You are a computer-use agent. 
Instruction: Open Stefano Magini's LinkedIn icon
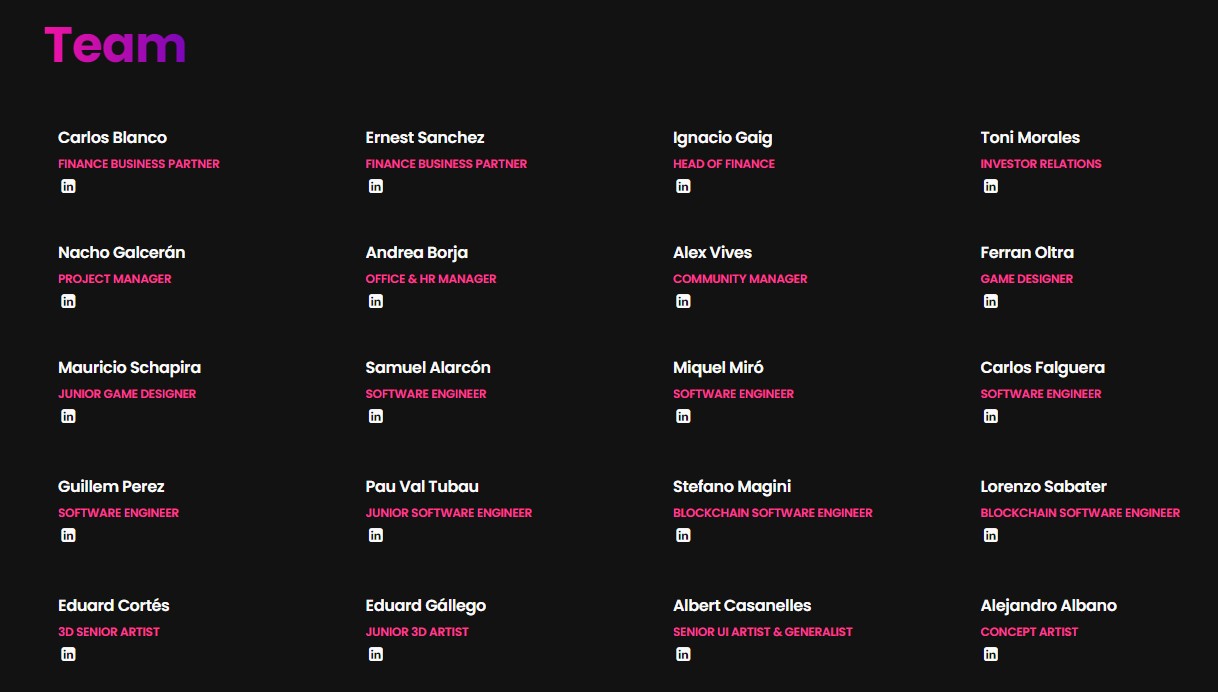tap(683, 535)
